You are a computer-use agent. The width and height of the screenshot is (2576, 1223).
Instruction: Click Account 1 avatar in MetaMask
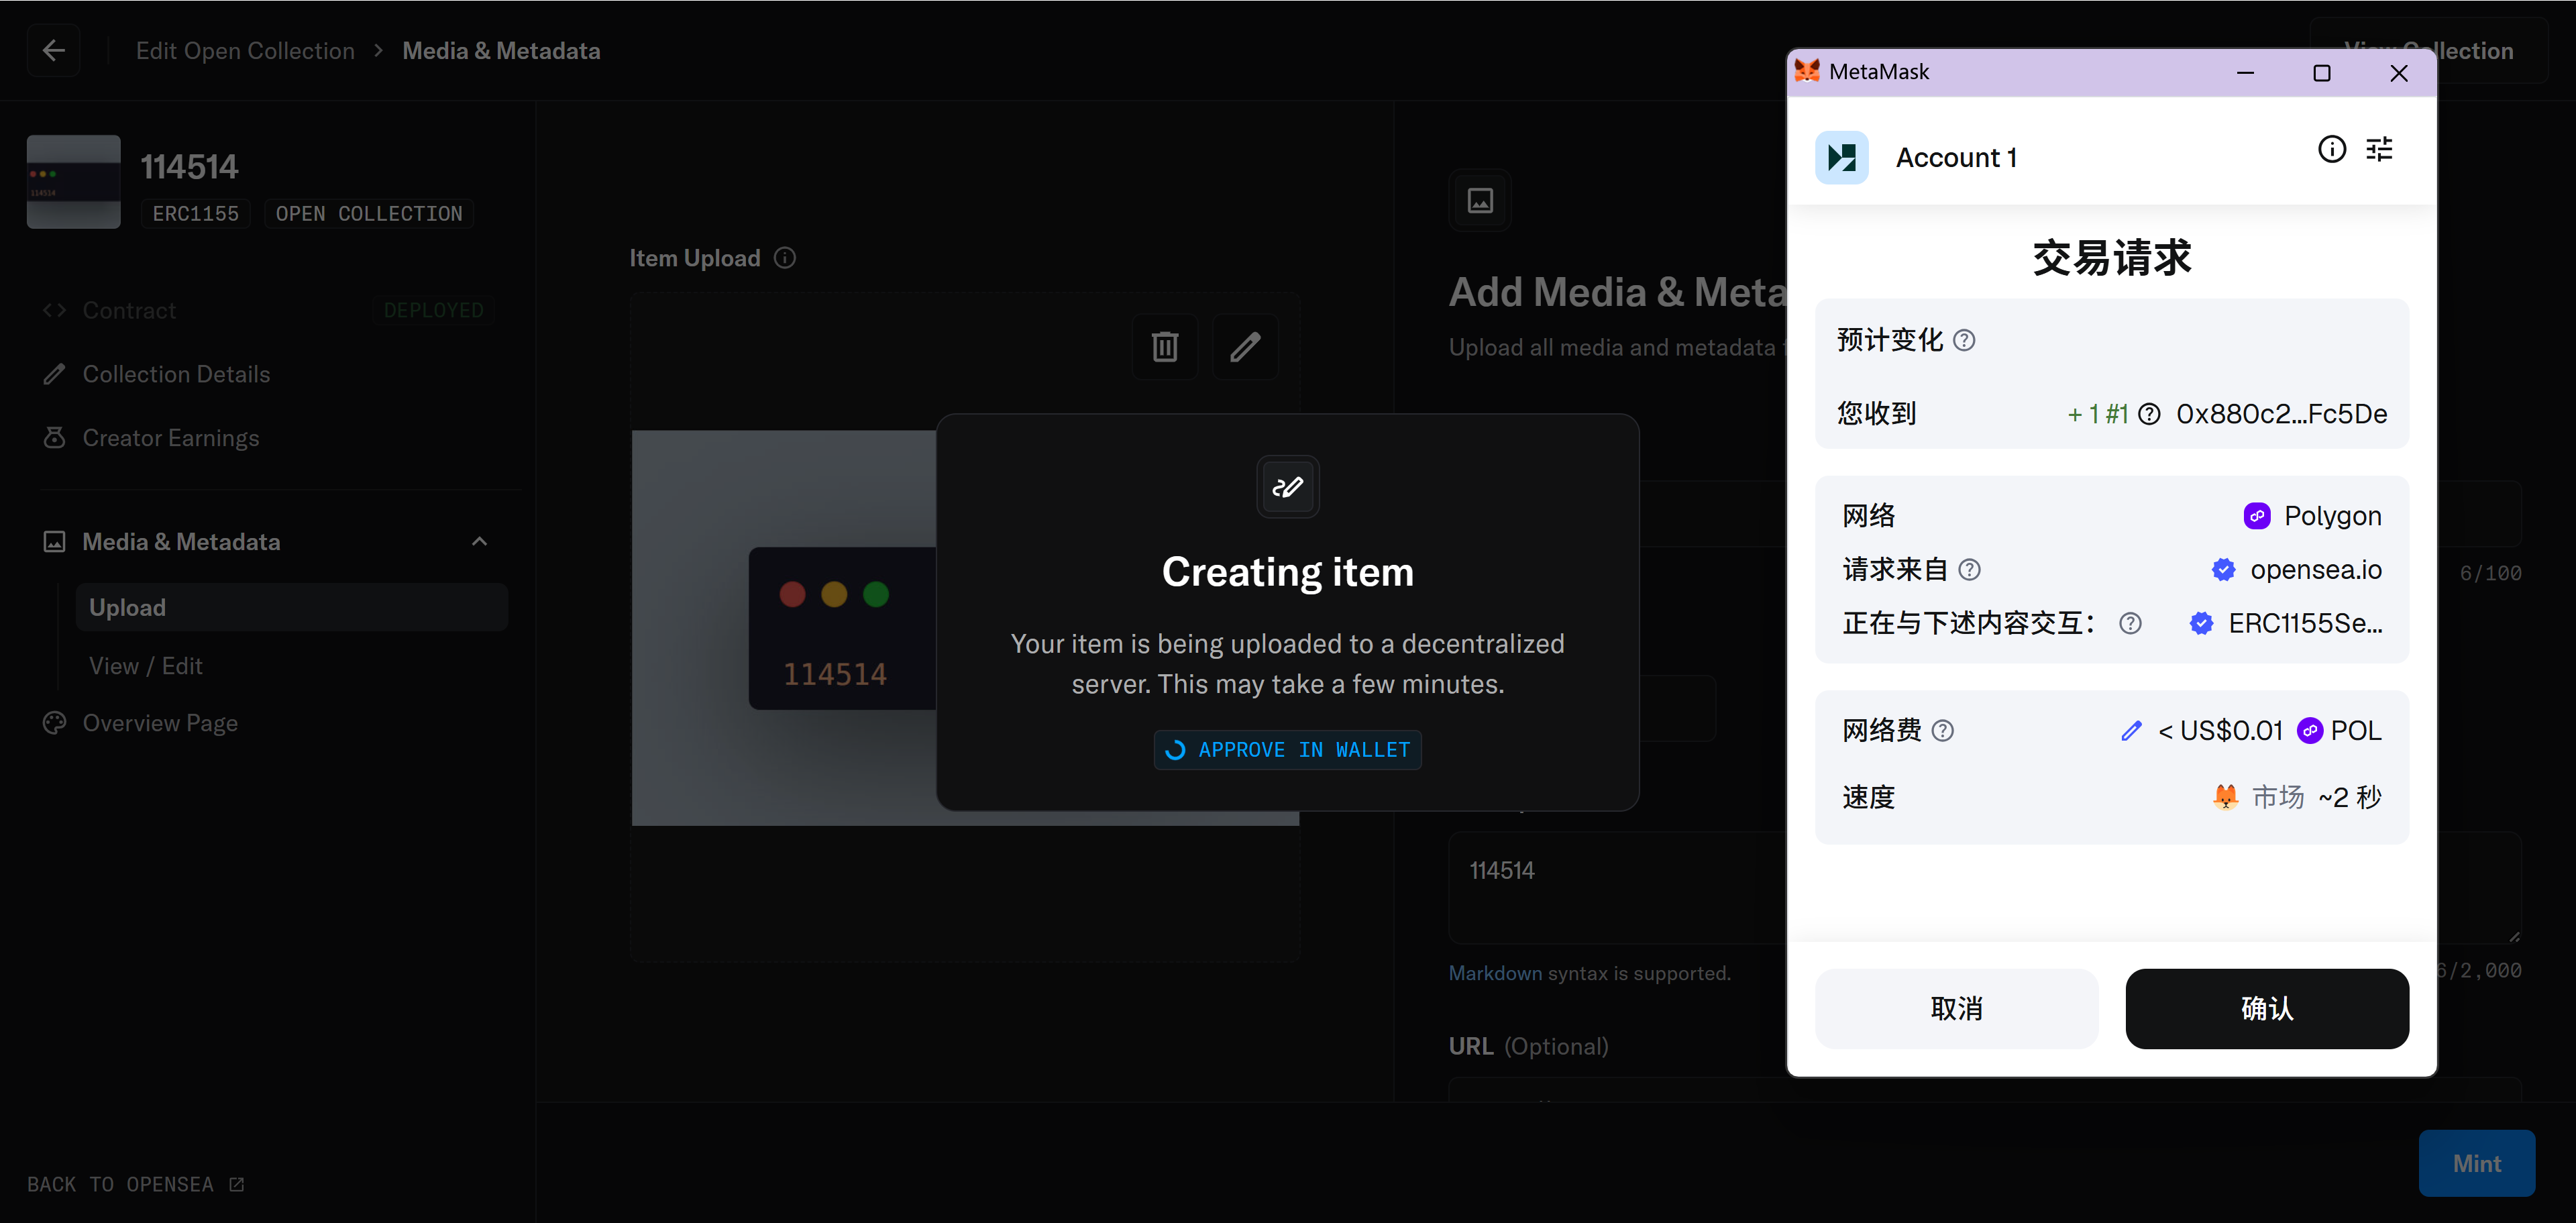(x=1841, y=157)
